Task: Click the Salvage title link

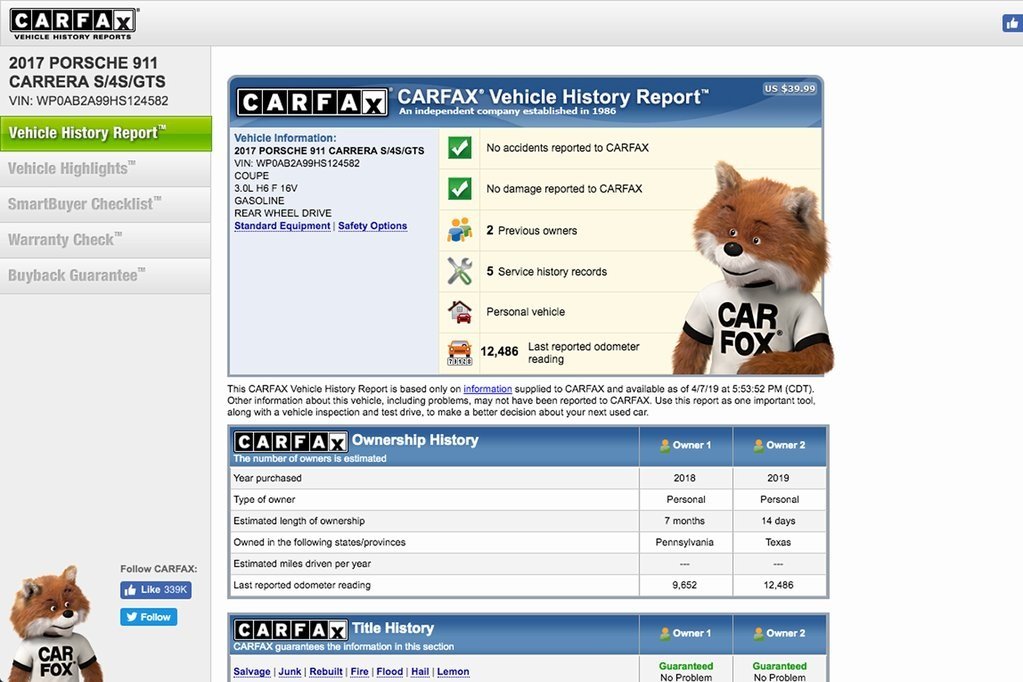Action: point(252,672)
